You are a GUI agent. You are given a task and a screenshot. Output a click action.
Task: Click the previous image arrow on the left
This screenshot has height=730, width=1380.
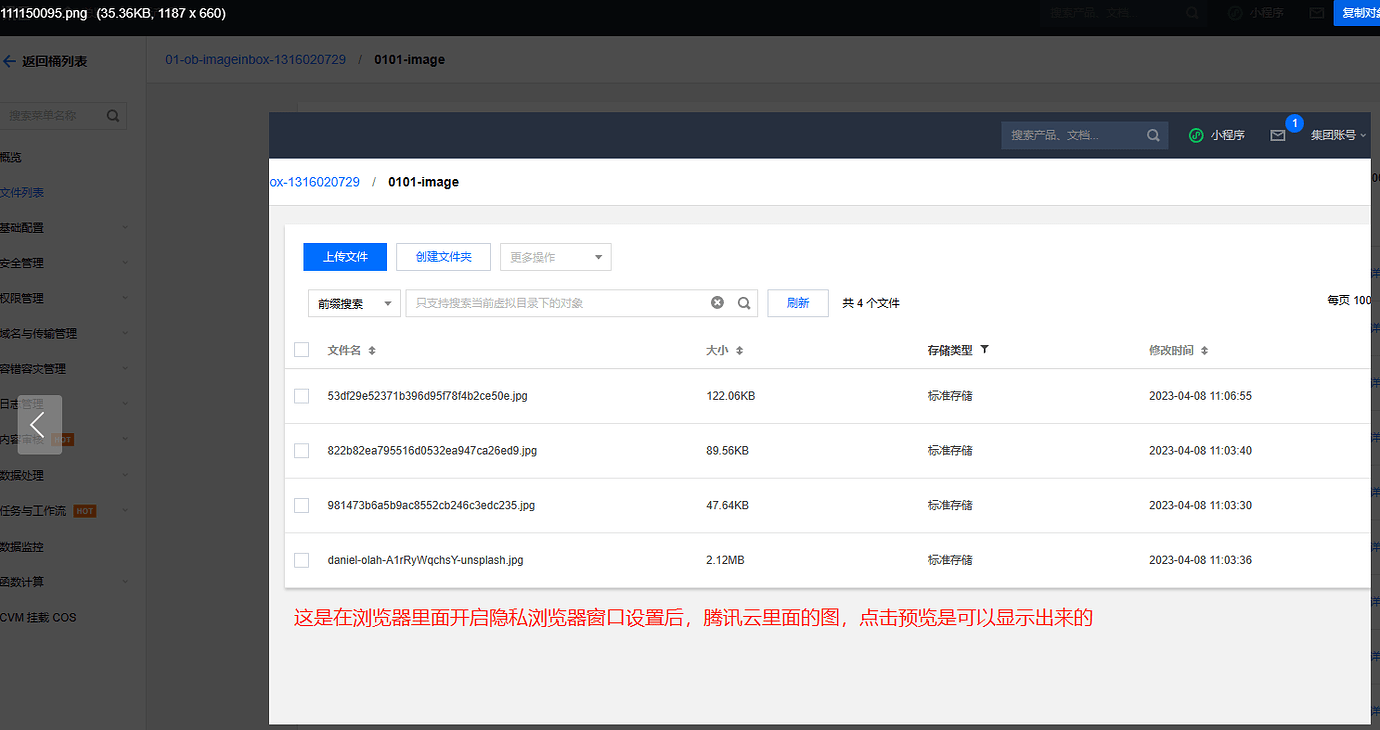[x=38, y=425]
